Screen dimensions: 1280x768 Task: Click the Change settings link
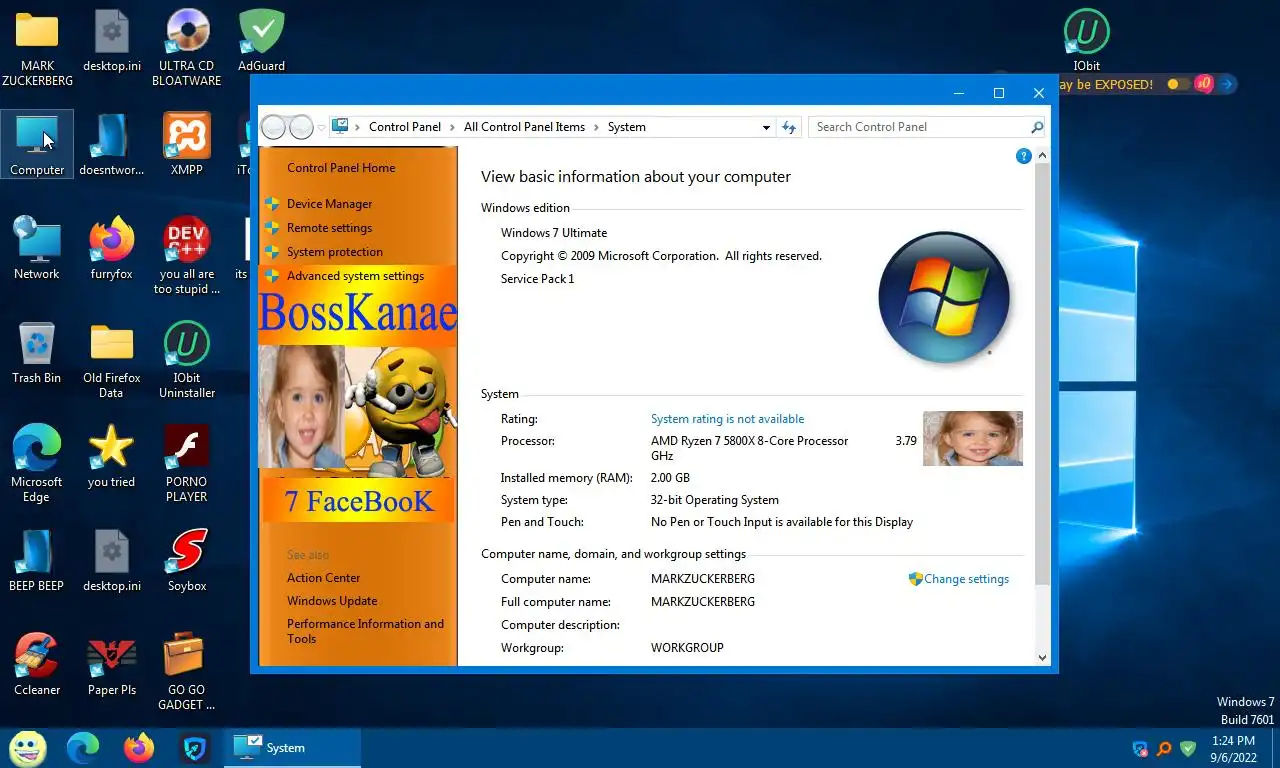tap(966, 579)
